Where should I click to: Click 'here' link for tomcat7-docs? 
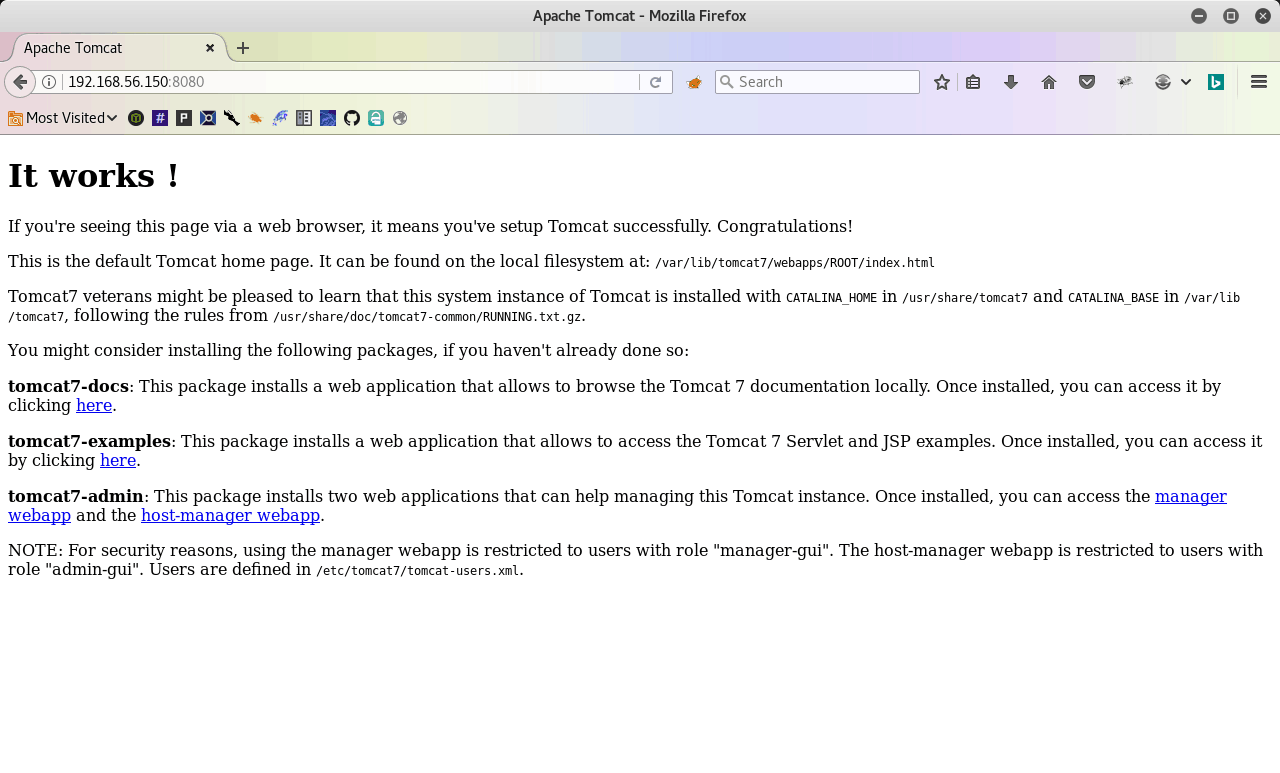(94, 406)
